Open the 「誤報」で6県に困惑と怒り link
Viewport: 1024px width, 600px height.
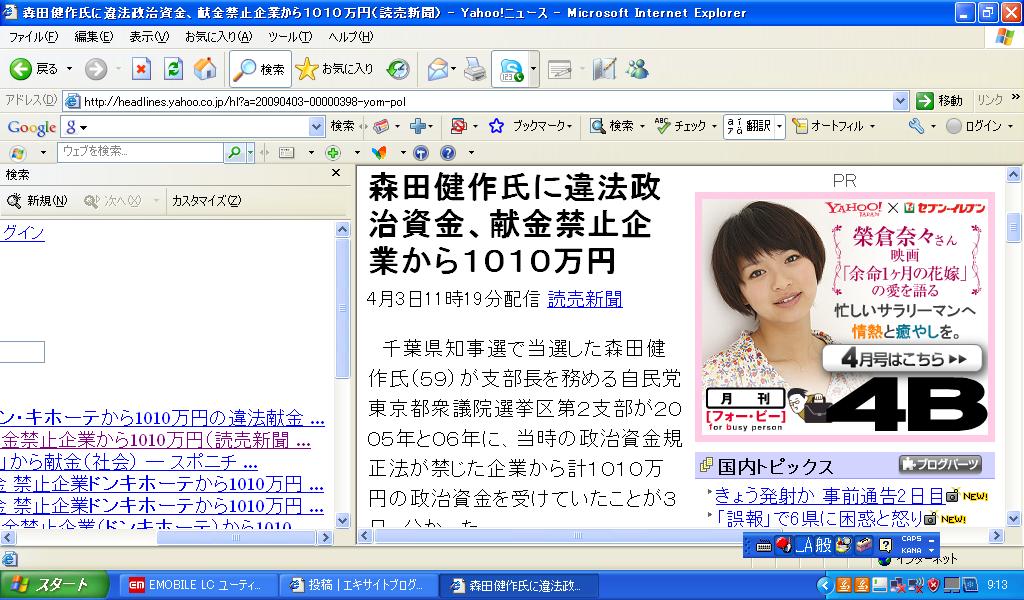tap(819, 518)
